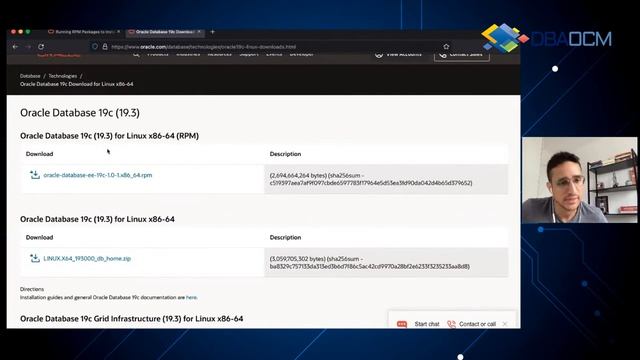The image size is (640, 360).
Task: Open the Resources menu in Oracle header
Action: (220, 54)
